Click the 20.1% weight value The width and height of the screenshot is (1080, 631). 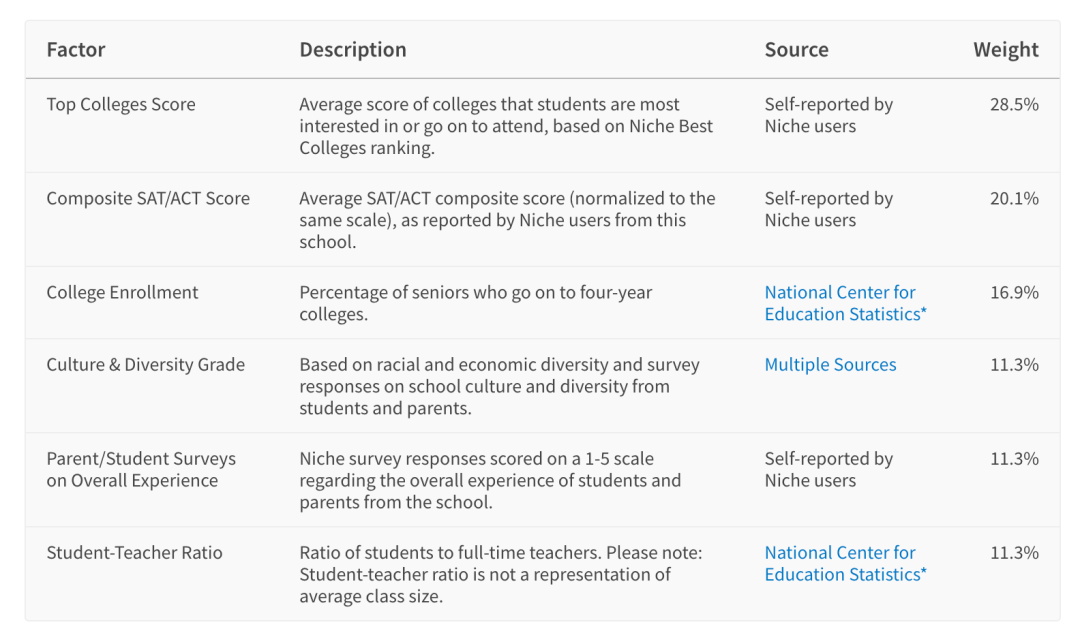coord(1014,198)
